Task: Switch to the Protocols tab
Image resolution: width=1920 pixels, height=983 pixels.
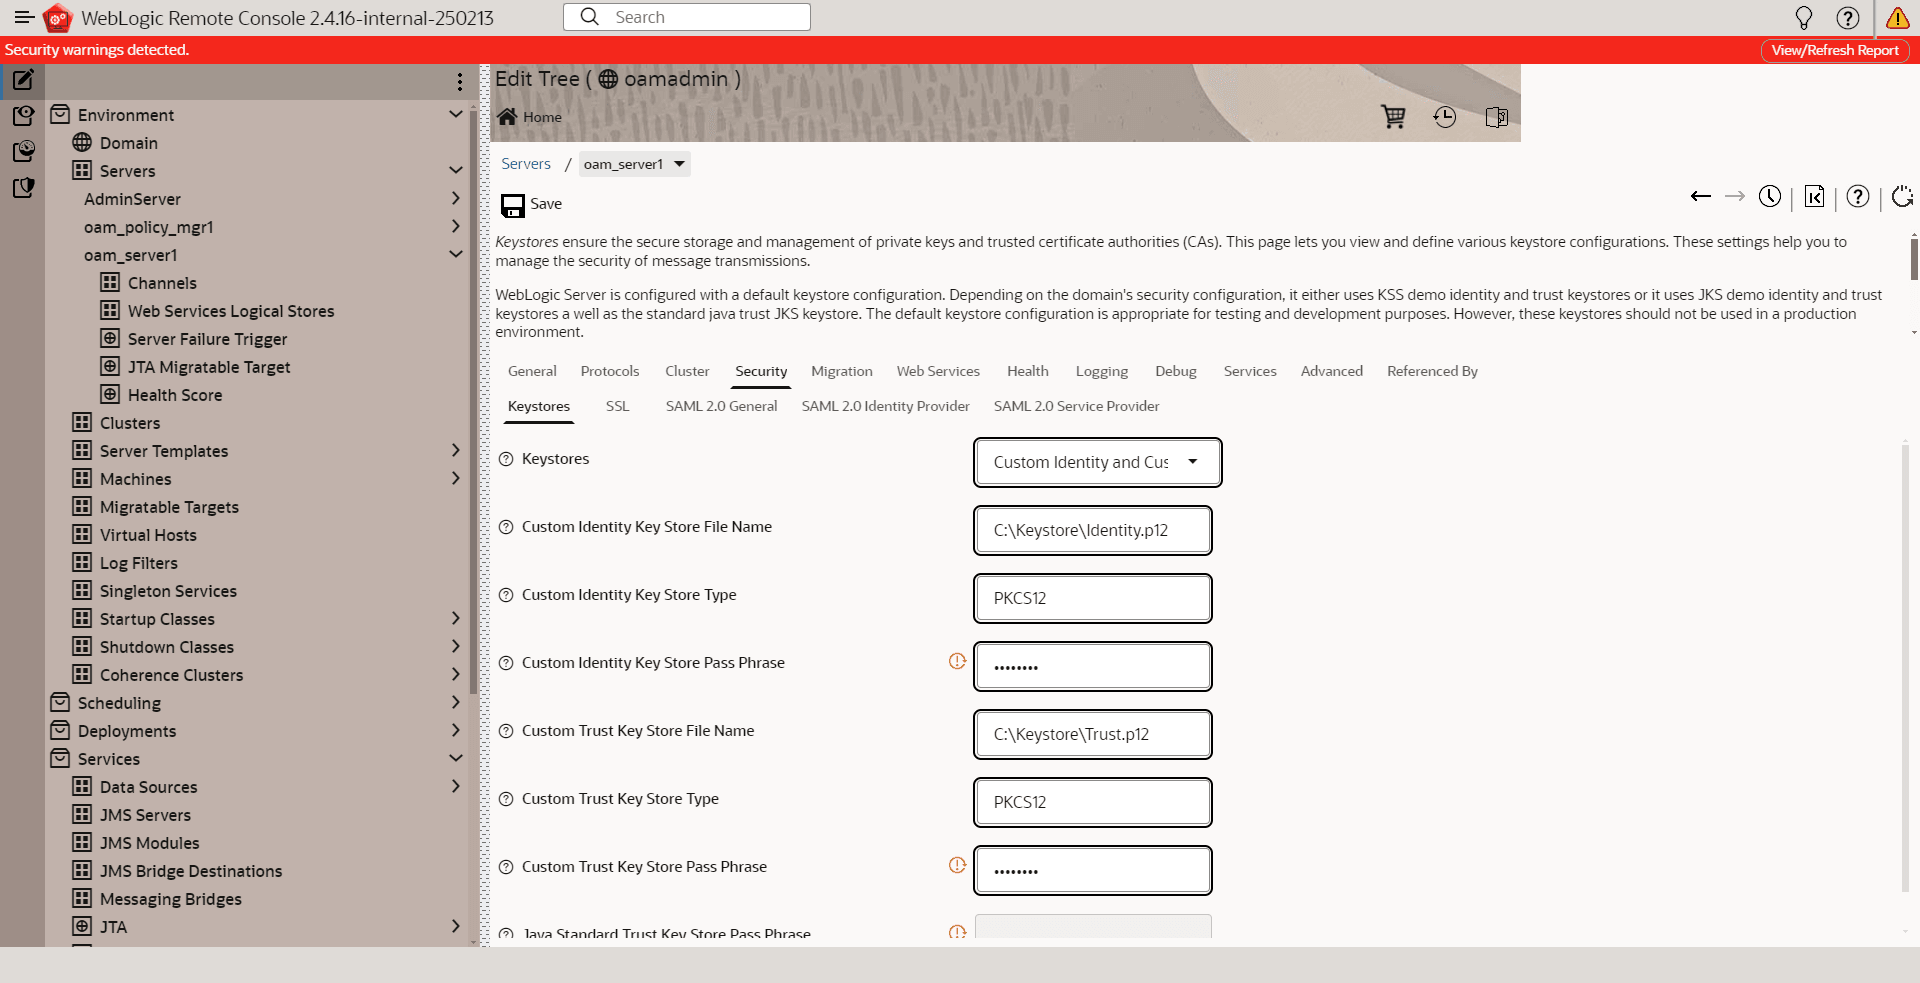Action: click(x=610, y=371)
